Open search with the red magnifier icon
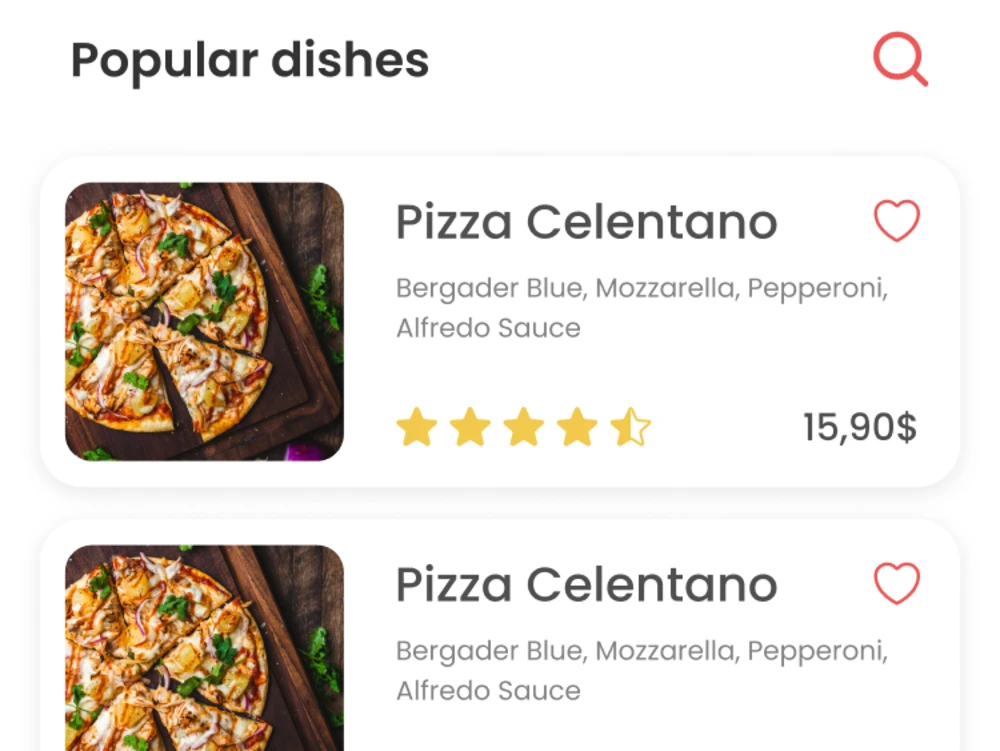1000x751 pixels. click(x=900, y=59)
